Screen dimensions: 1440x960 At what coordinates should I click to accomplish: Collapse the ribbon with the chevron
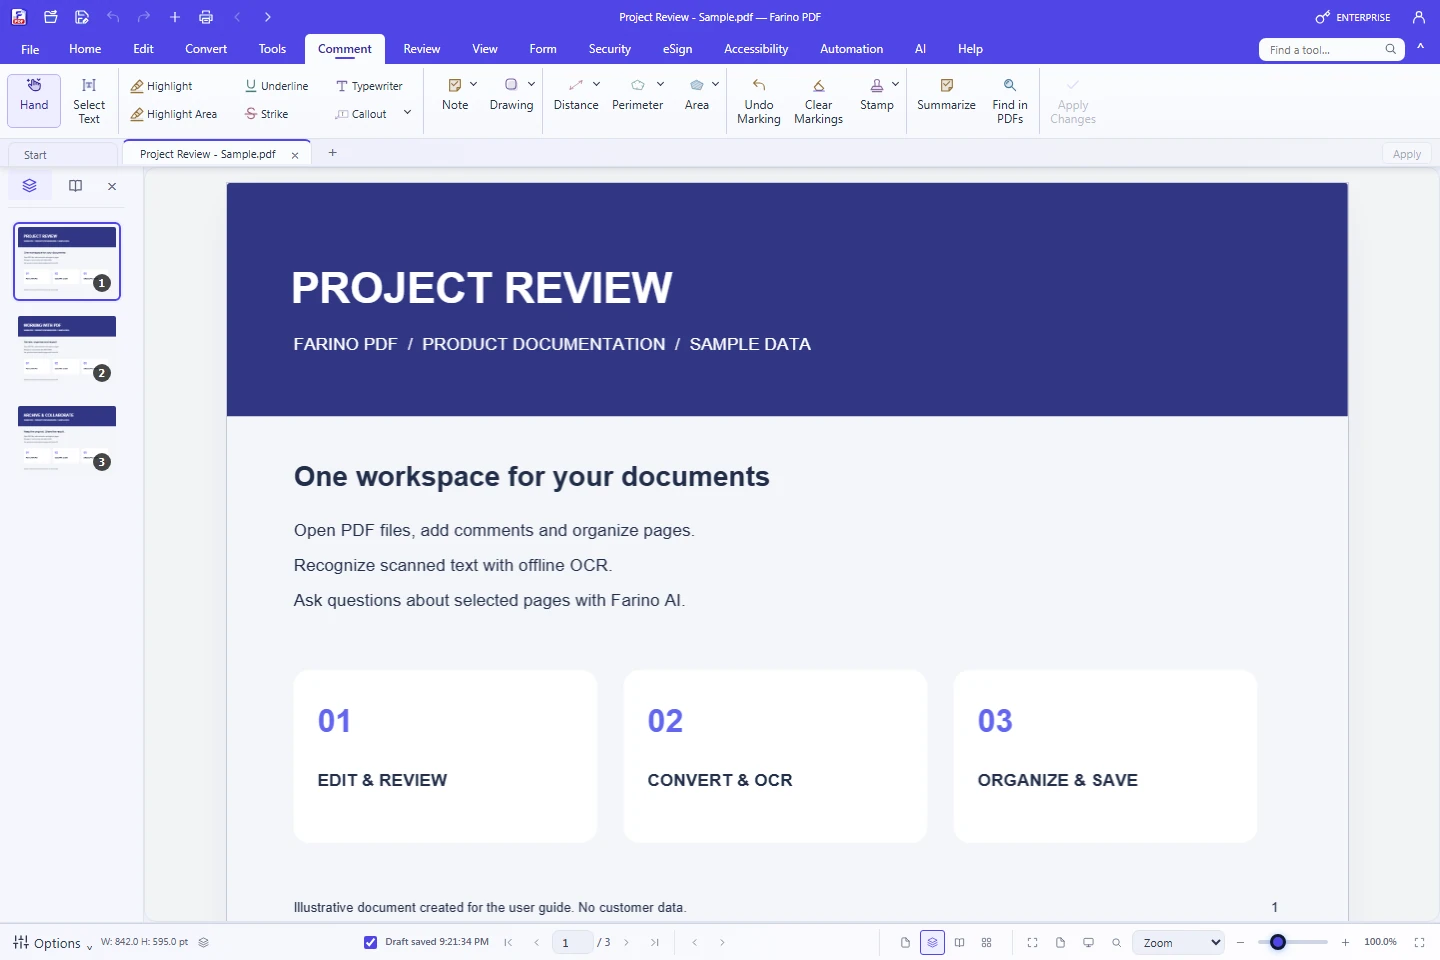[x=1420, y=48]
